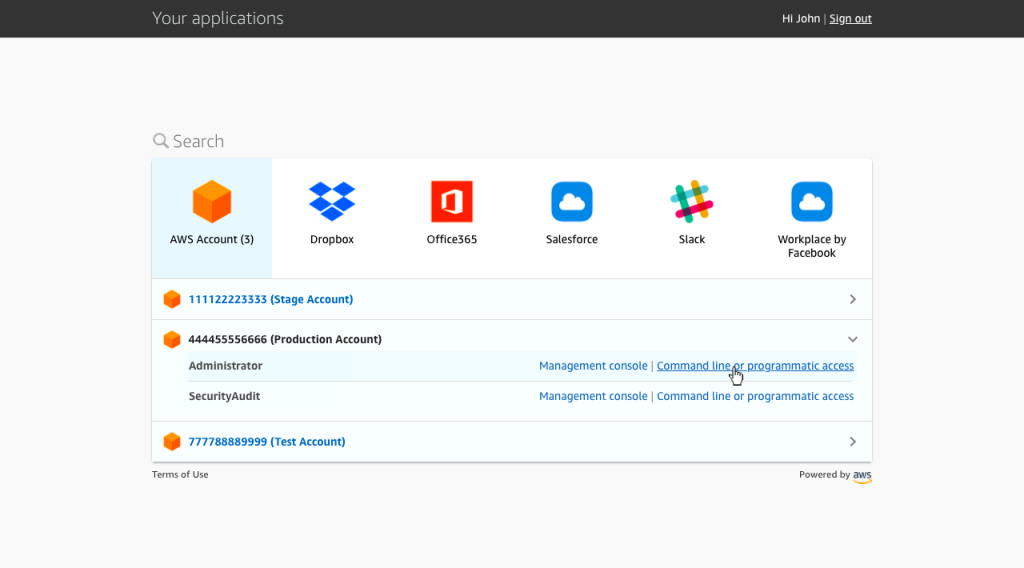Open the Slack application icon
Screen dimensions: 1024x568
click(x=692, y=201)
